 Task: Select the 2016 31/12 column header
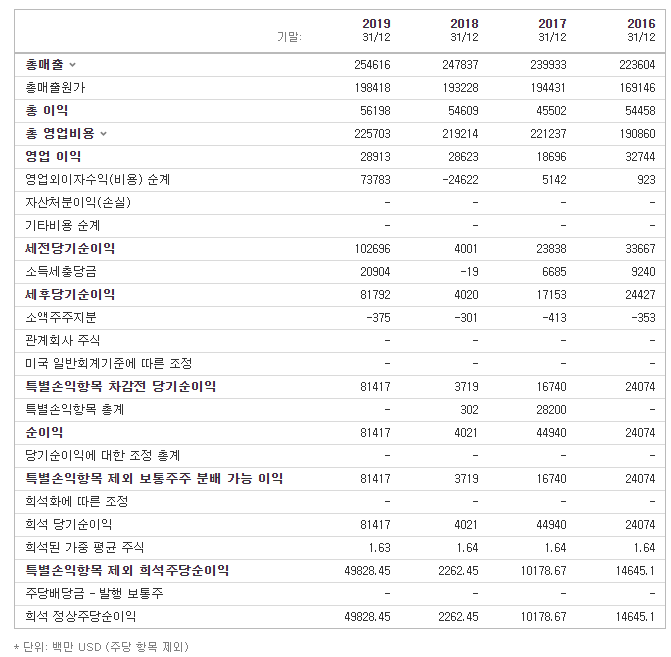tap(641, 30)
